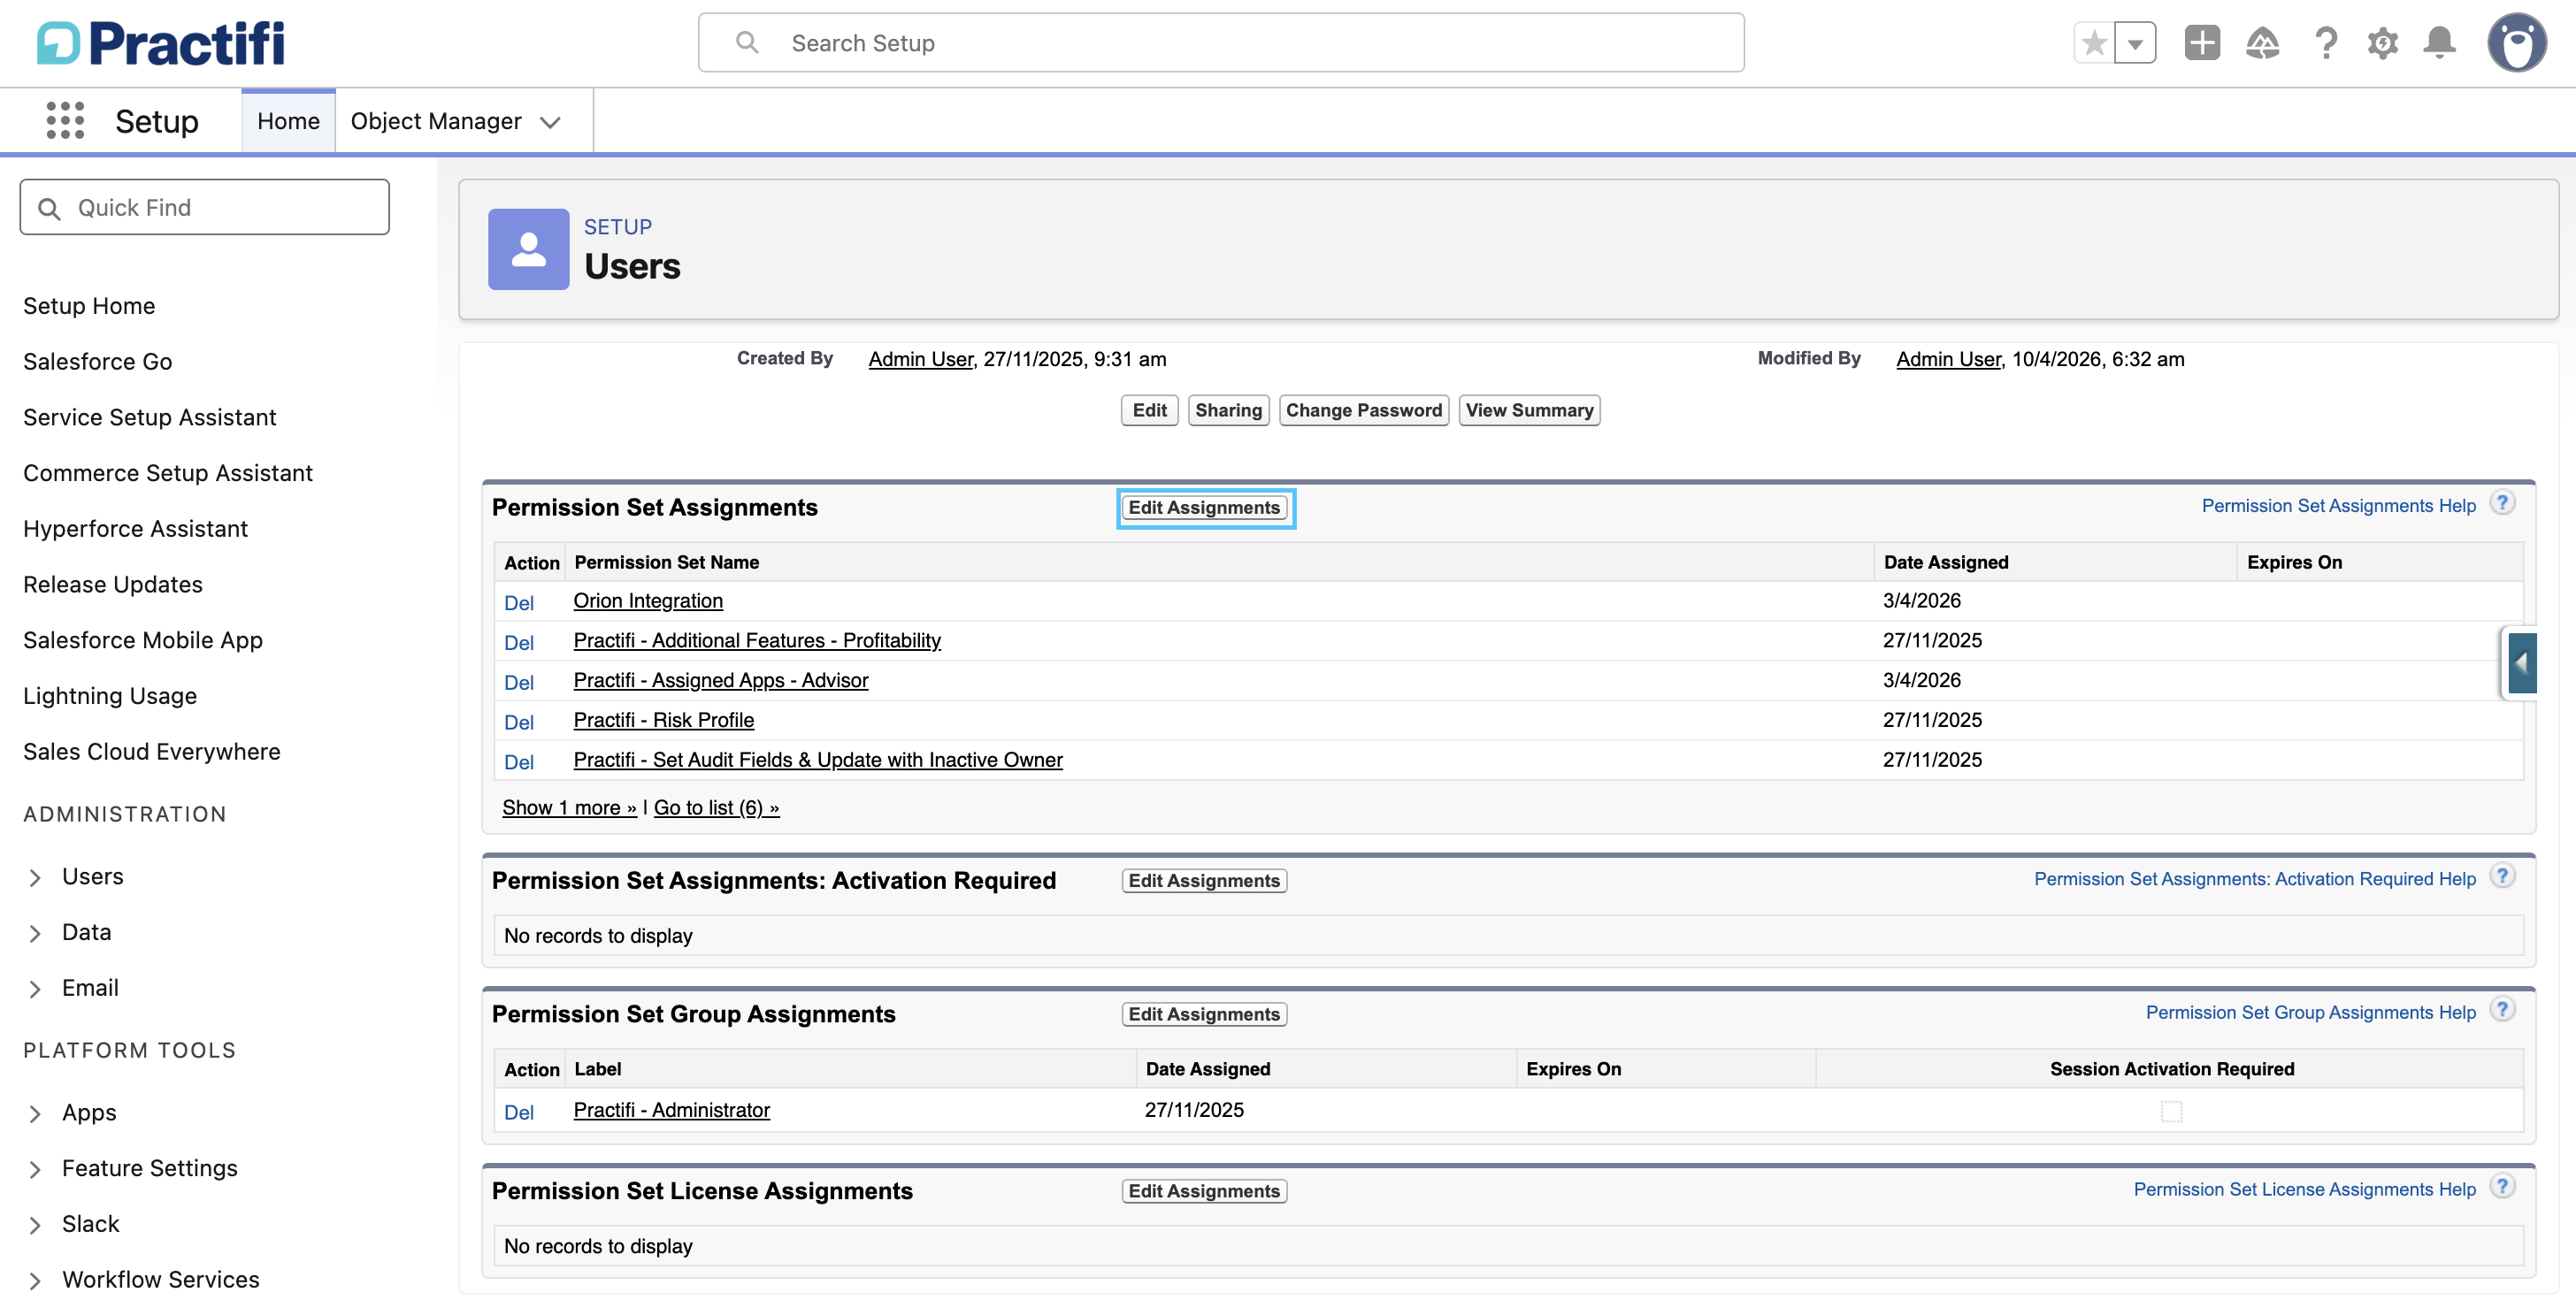Open Practifi - Administrator group
Image resolution: width=2576 pixels, height=1300 pixels.
[x=672, y=1110]
